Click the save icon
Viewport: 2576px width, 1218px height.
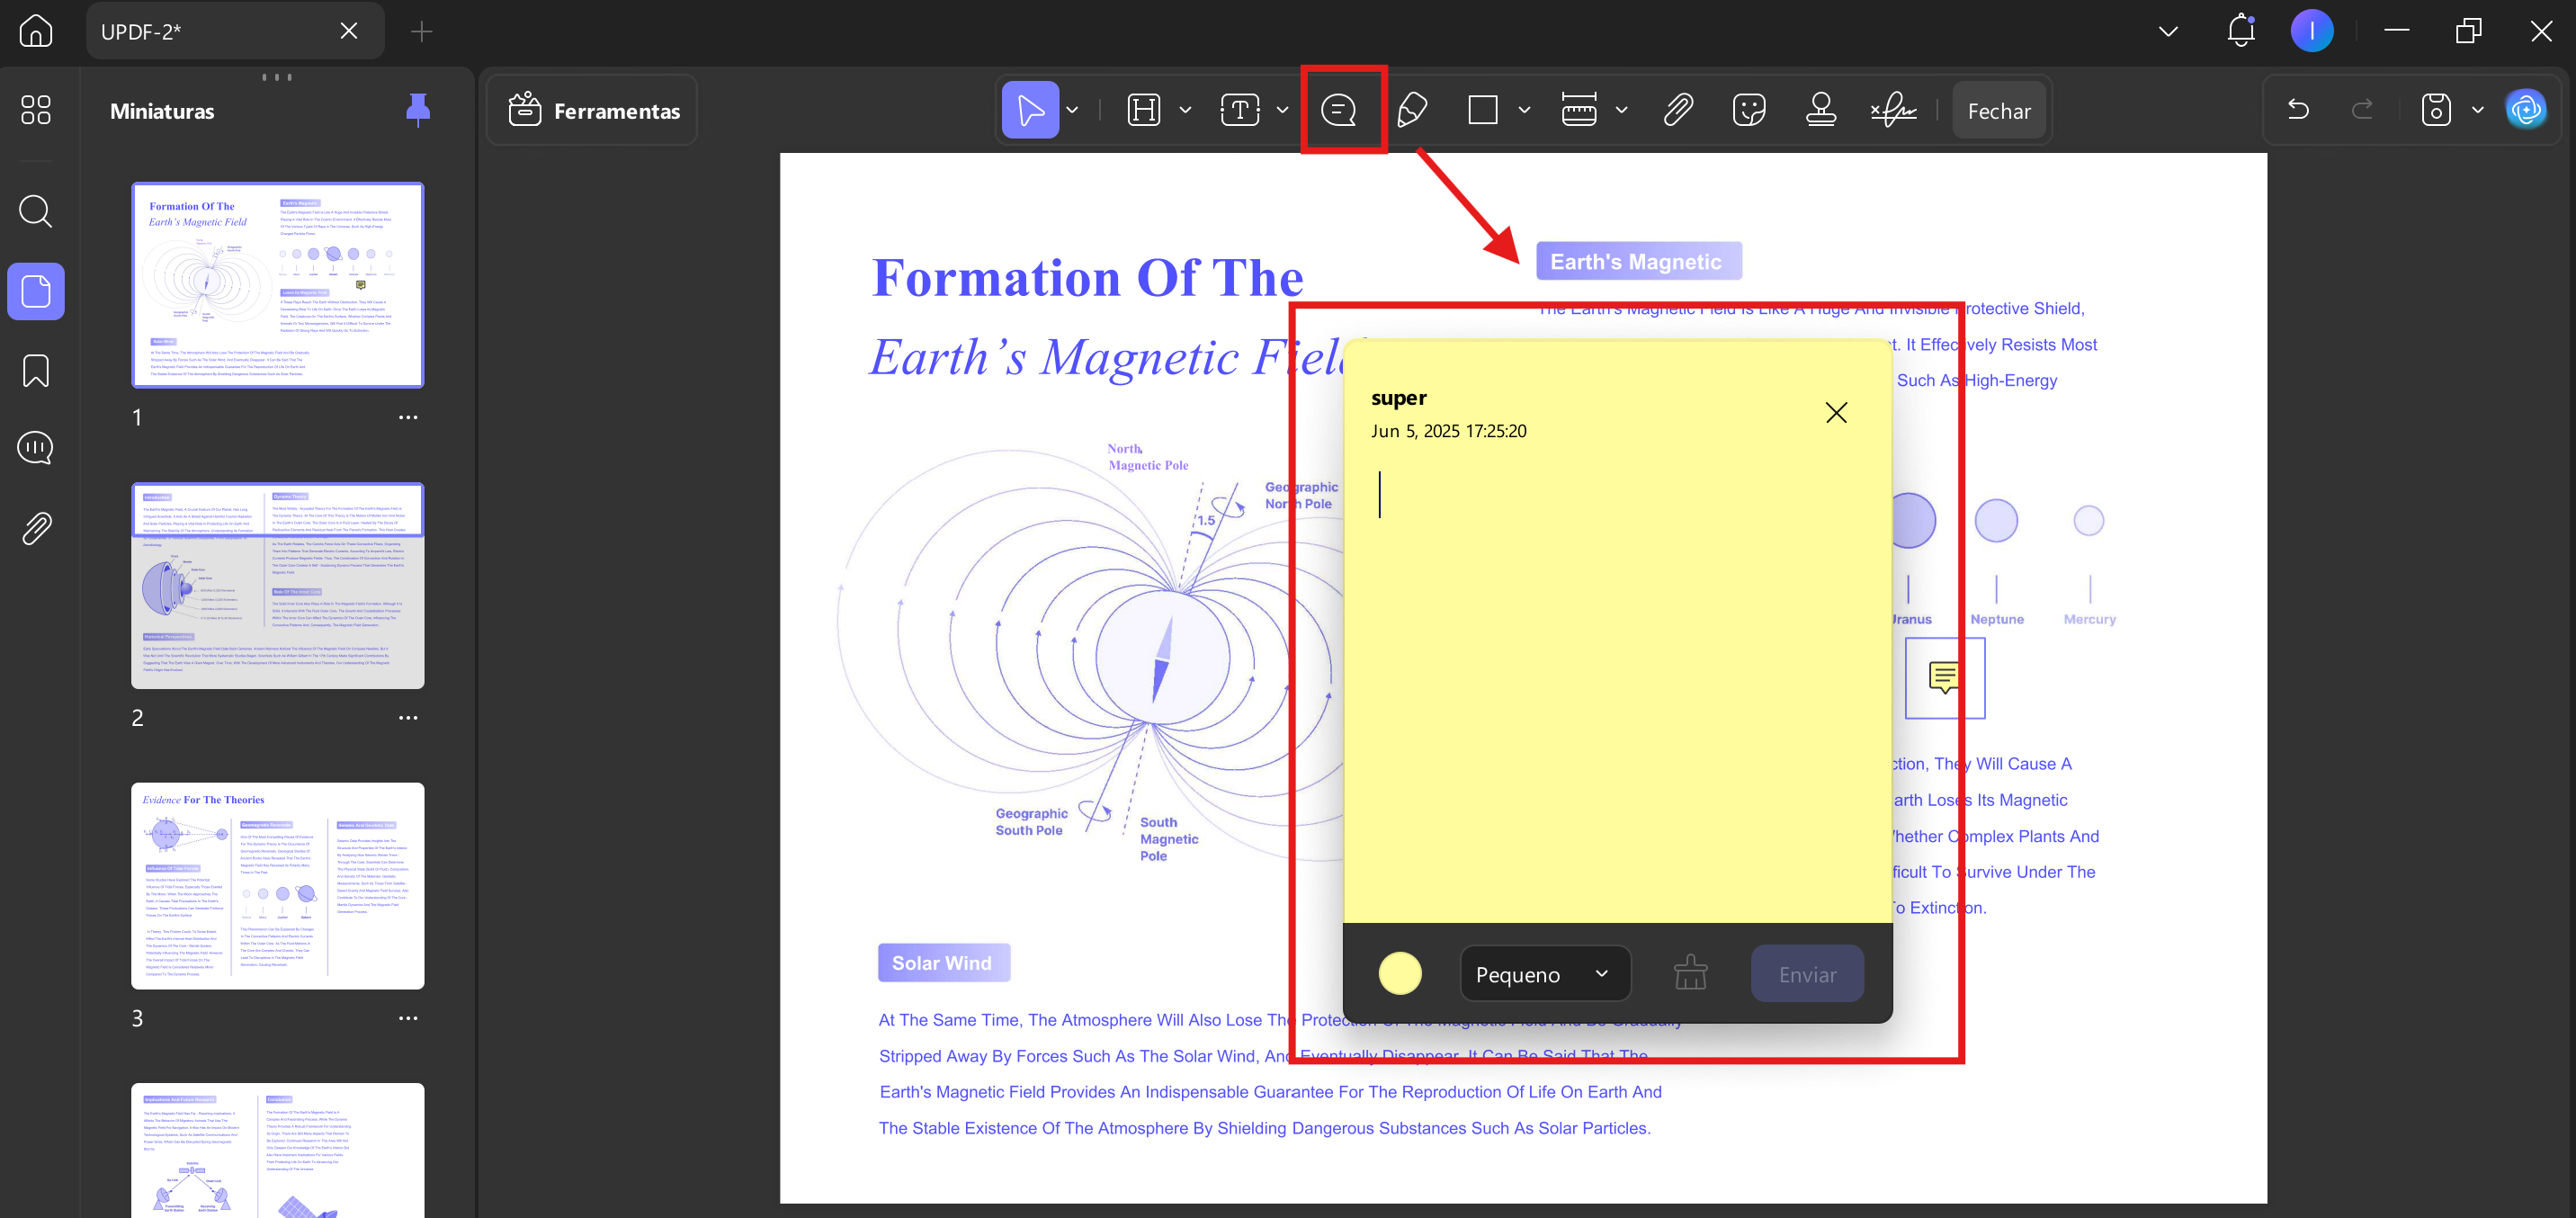click(x=2436, y=110)
